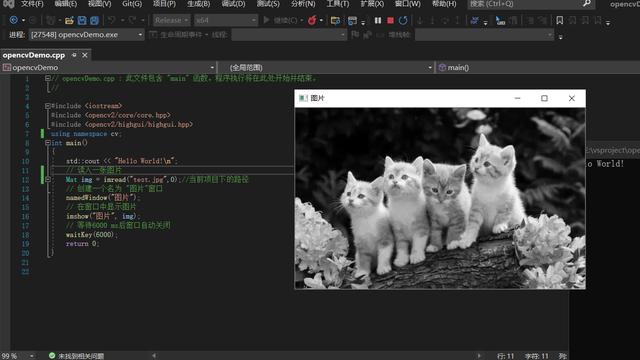Click the Visual Studio logo icon
Screen dimensions: 640x360
[9, 4]
